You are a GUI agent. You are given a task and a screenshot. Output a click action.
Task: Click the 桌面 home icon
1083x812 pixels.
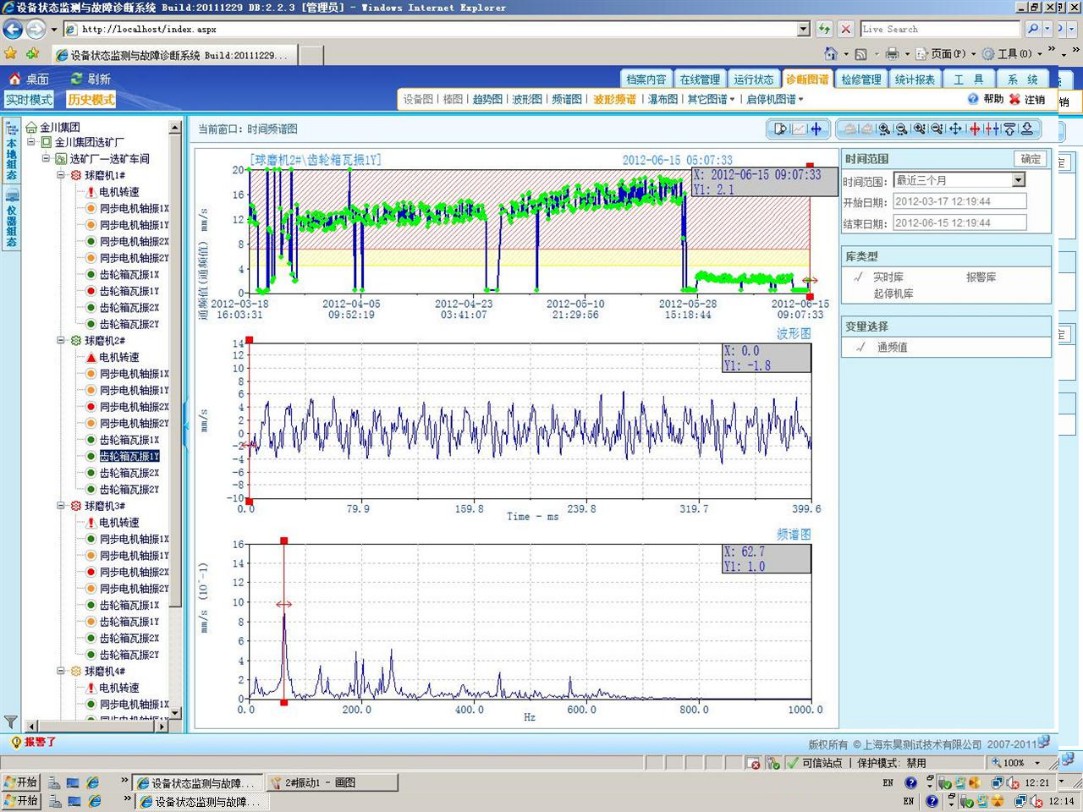(x=14, y=79)
